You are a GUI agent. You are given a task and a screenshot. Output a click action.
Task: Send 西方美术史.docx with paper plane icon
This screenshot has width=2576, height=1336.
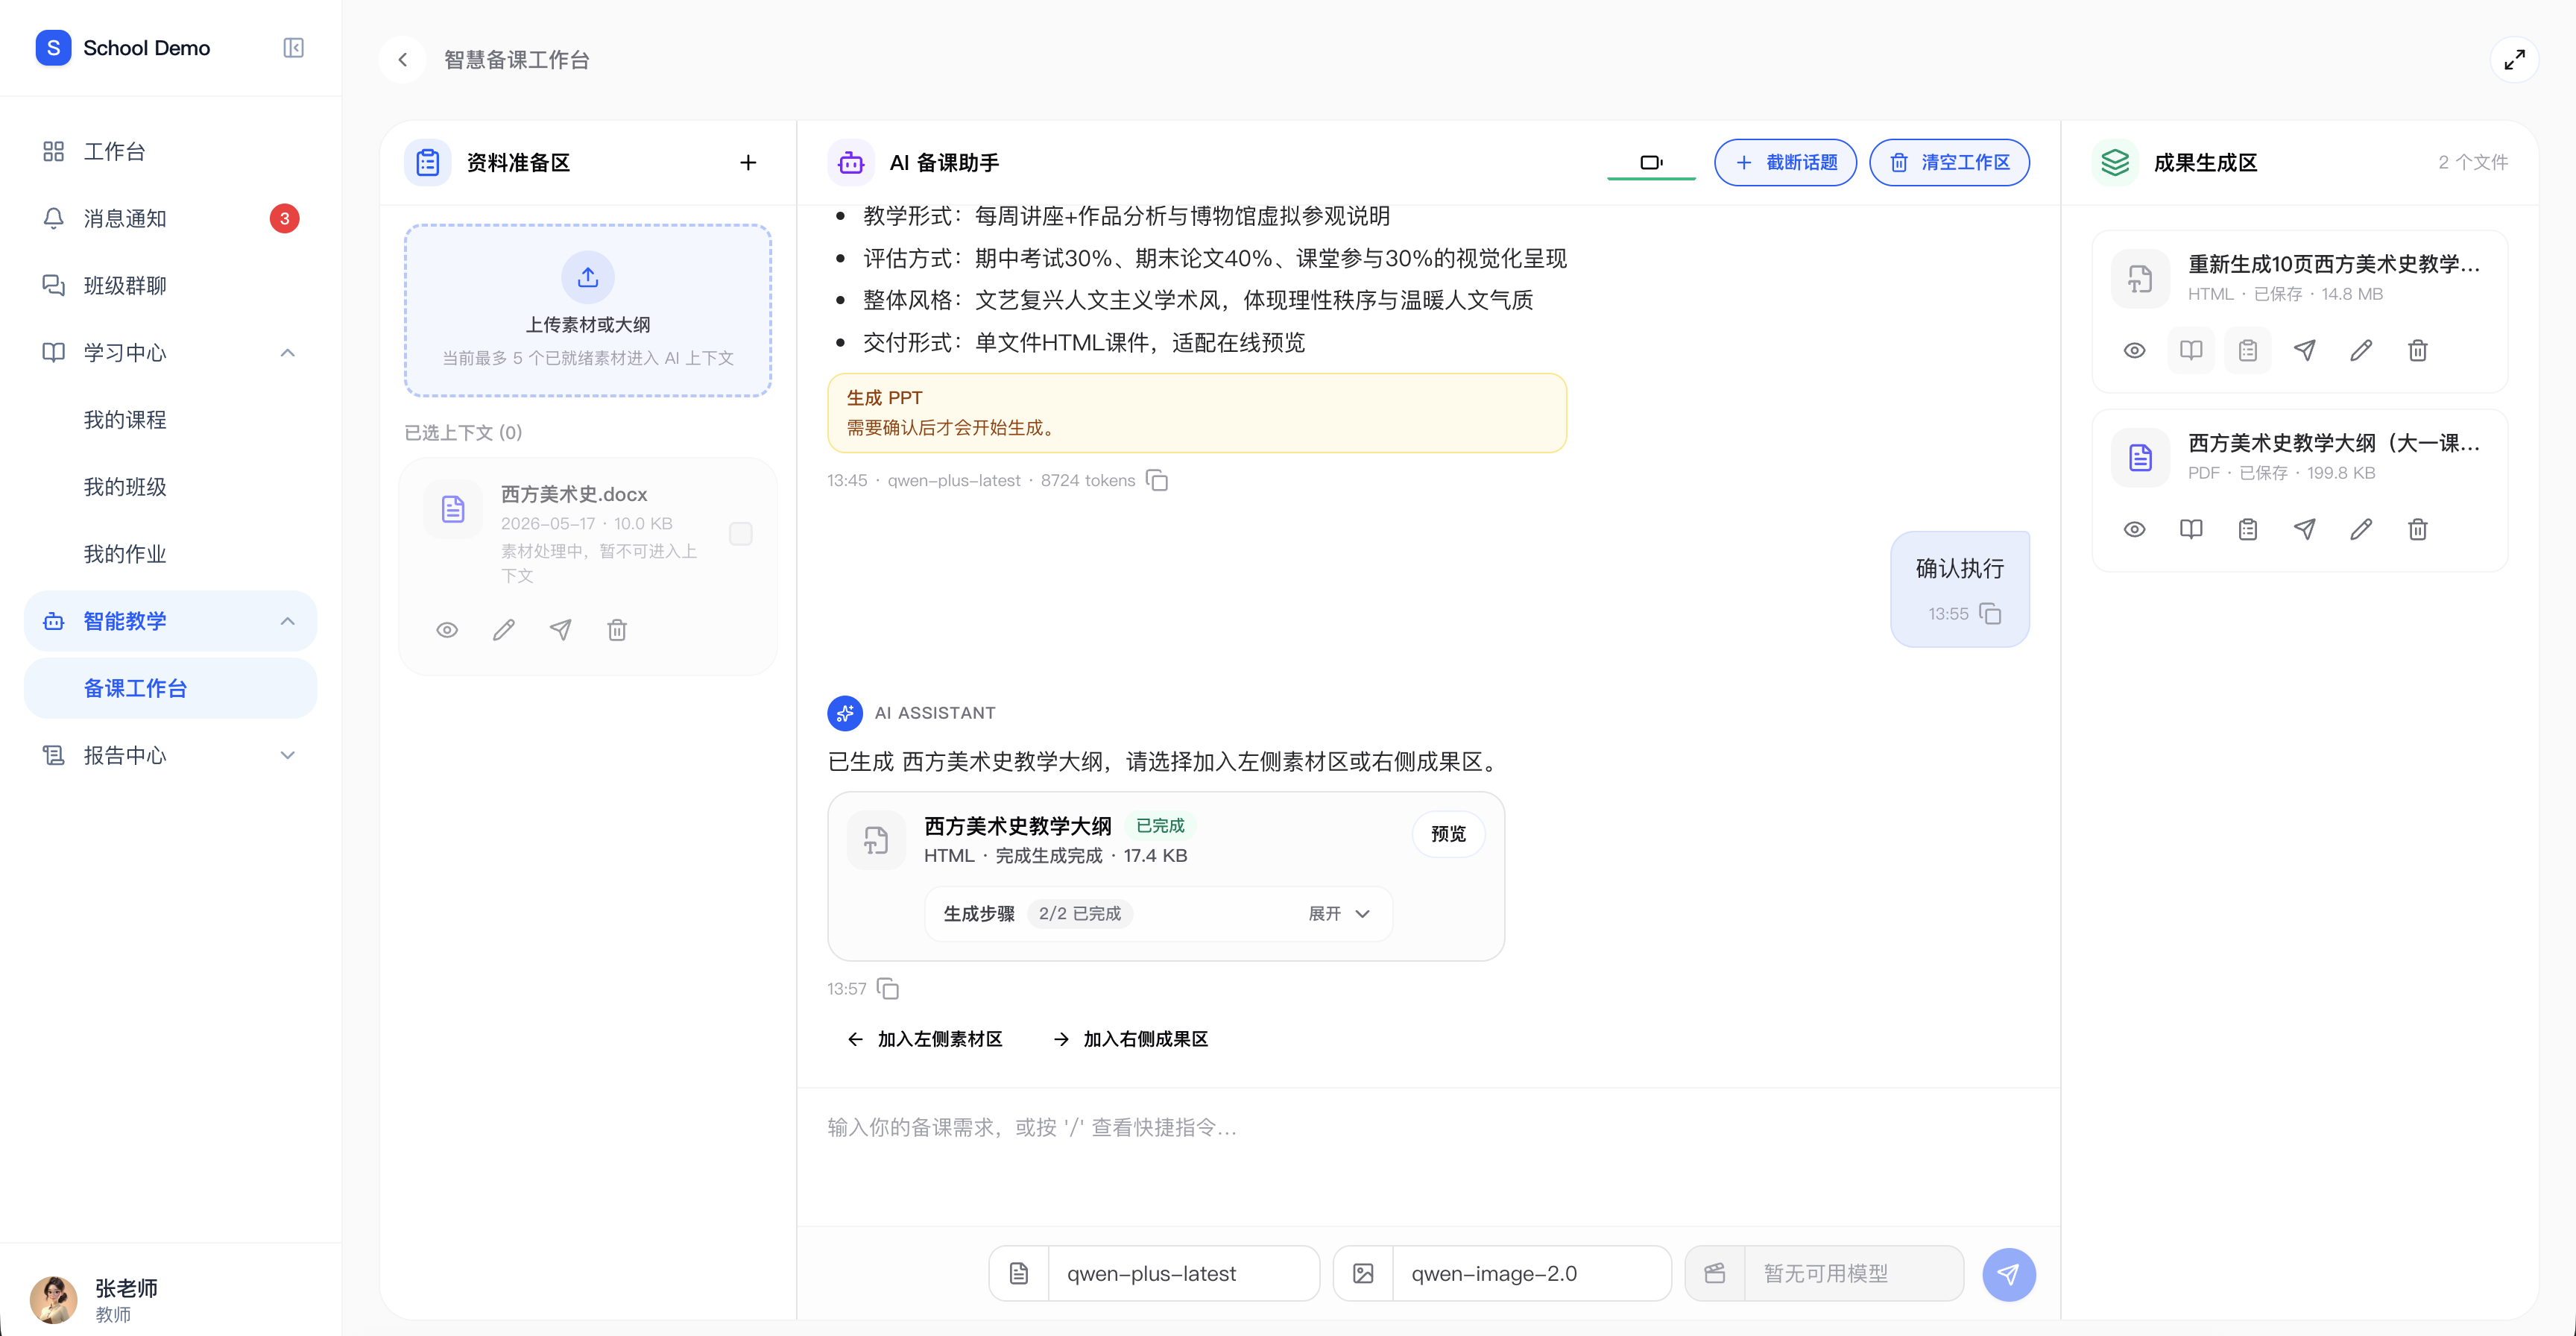click(x=561, y=630)
